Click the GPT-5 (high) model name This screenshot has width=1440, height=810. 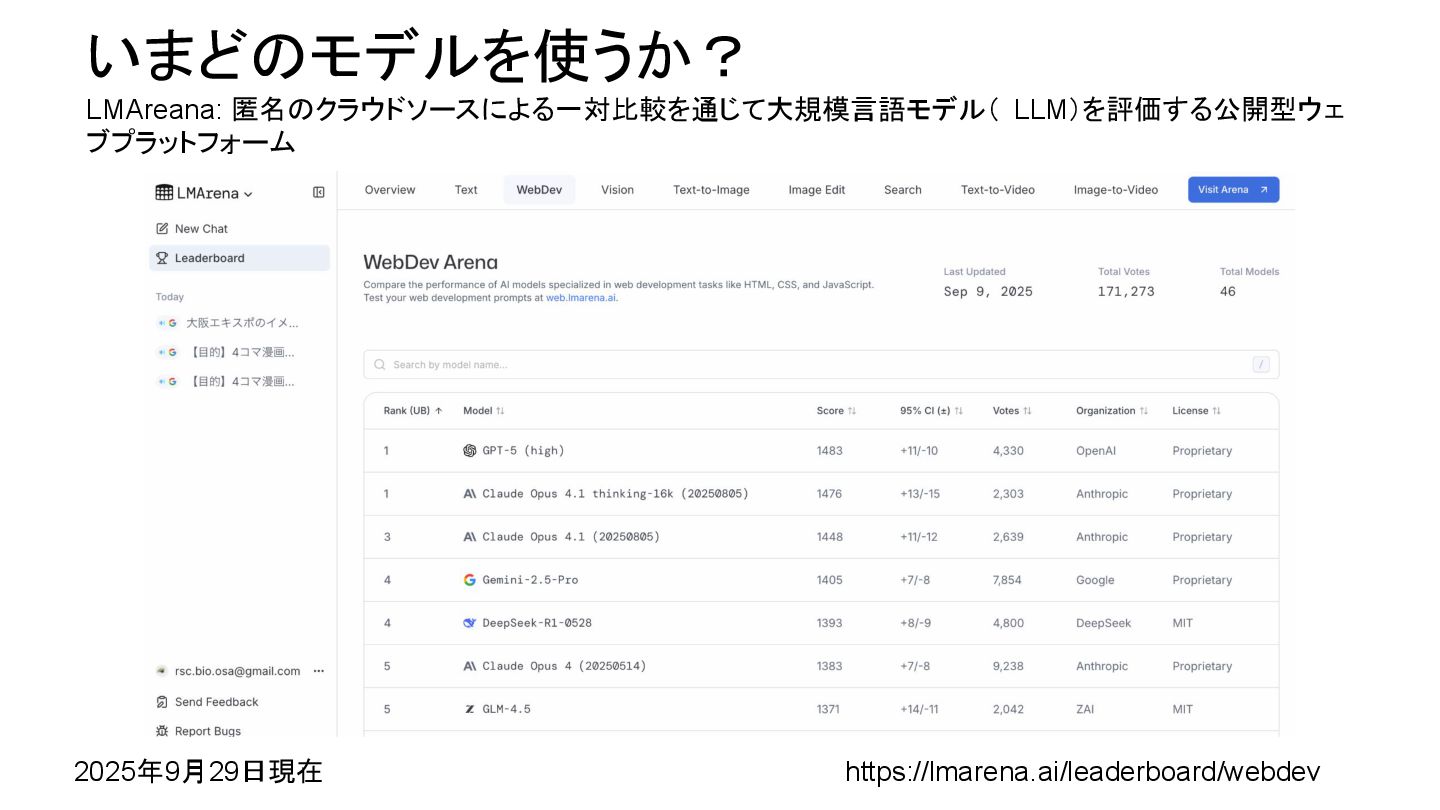click(523, 451)
